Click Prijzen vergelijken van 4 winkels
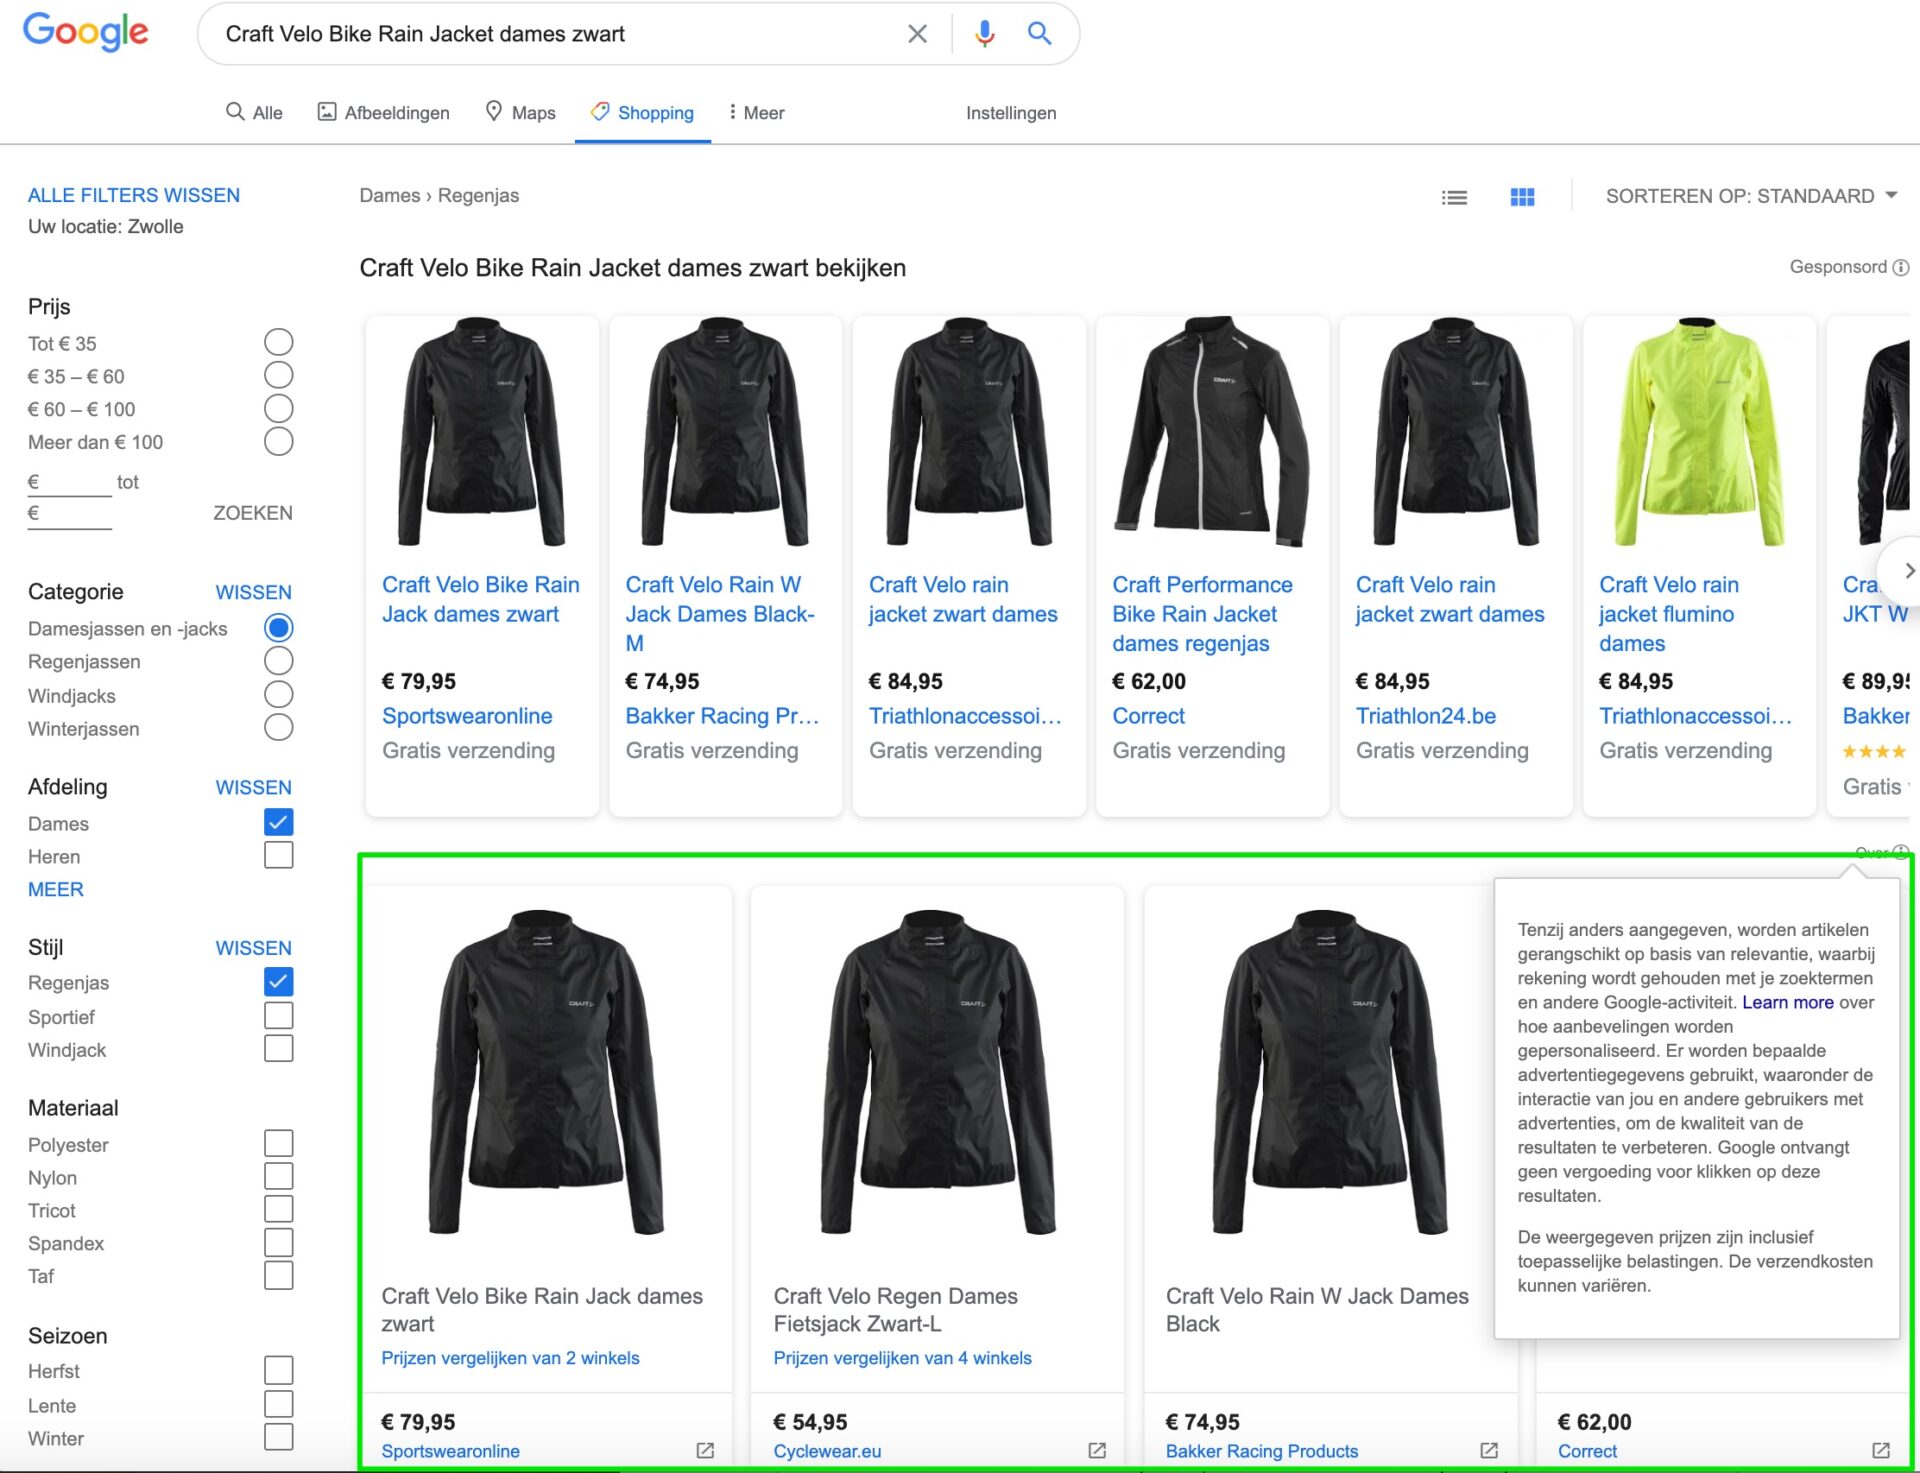Viewport: 1920px width, 1473px height. click(x=902, y=1358)
